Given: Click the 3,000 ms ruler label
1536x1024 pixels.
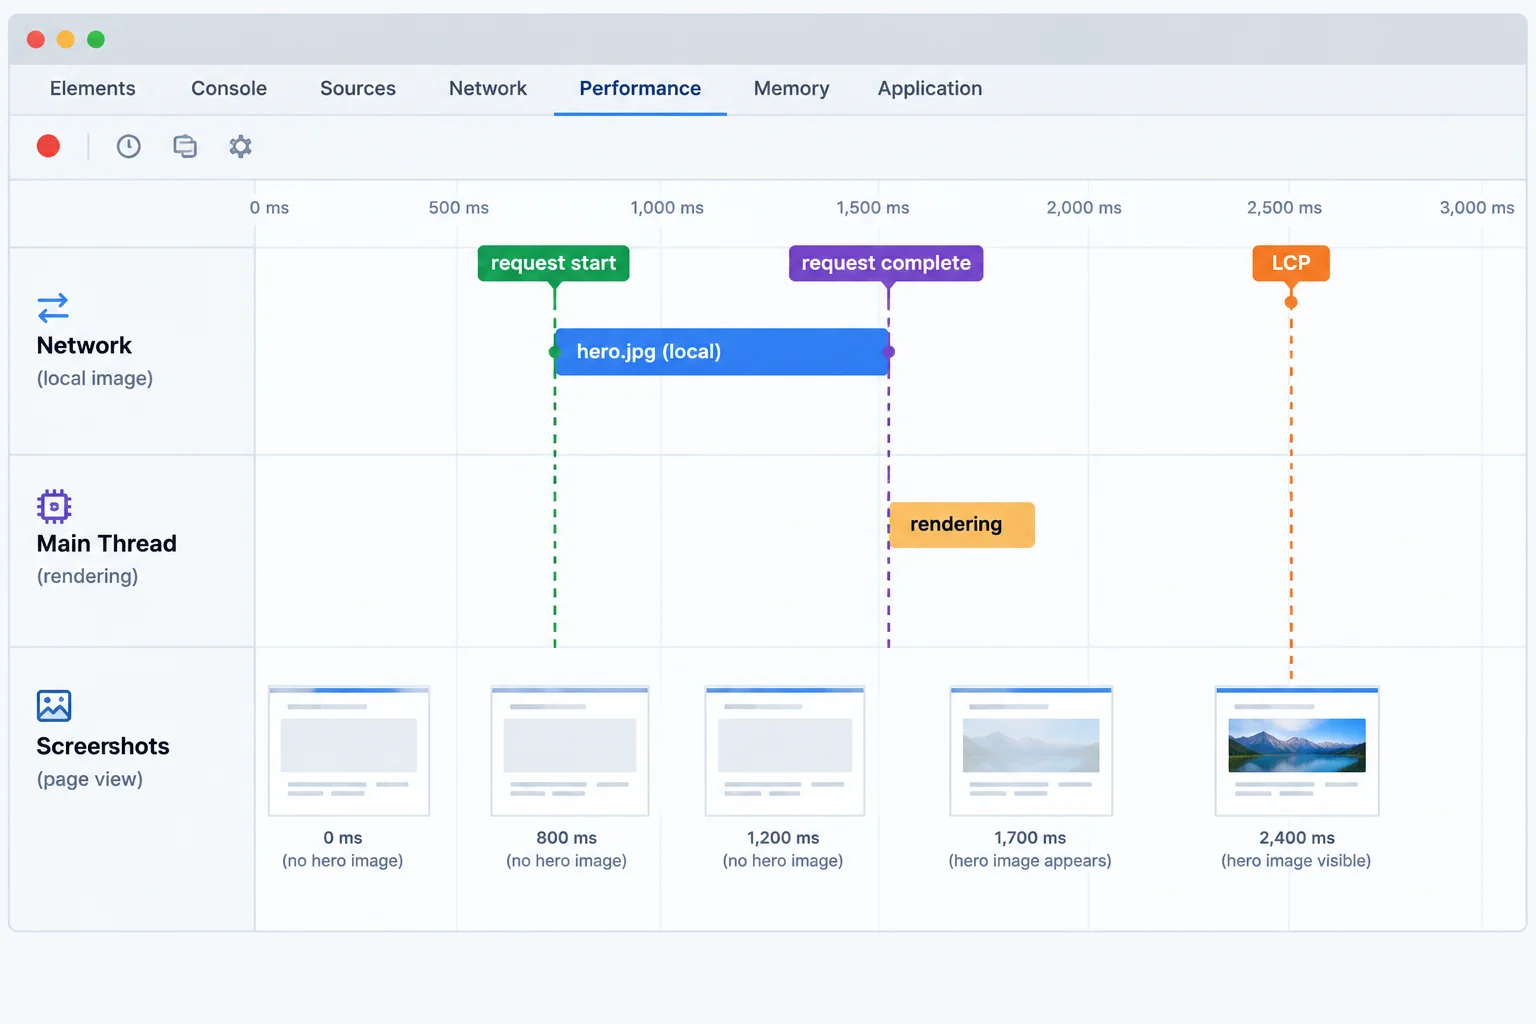Looking at the screenshot, I should pos(1477,208).
